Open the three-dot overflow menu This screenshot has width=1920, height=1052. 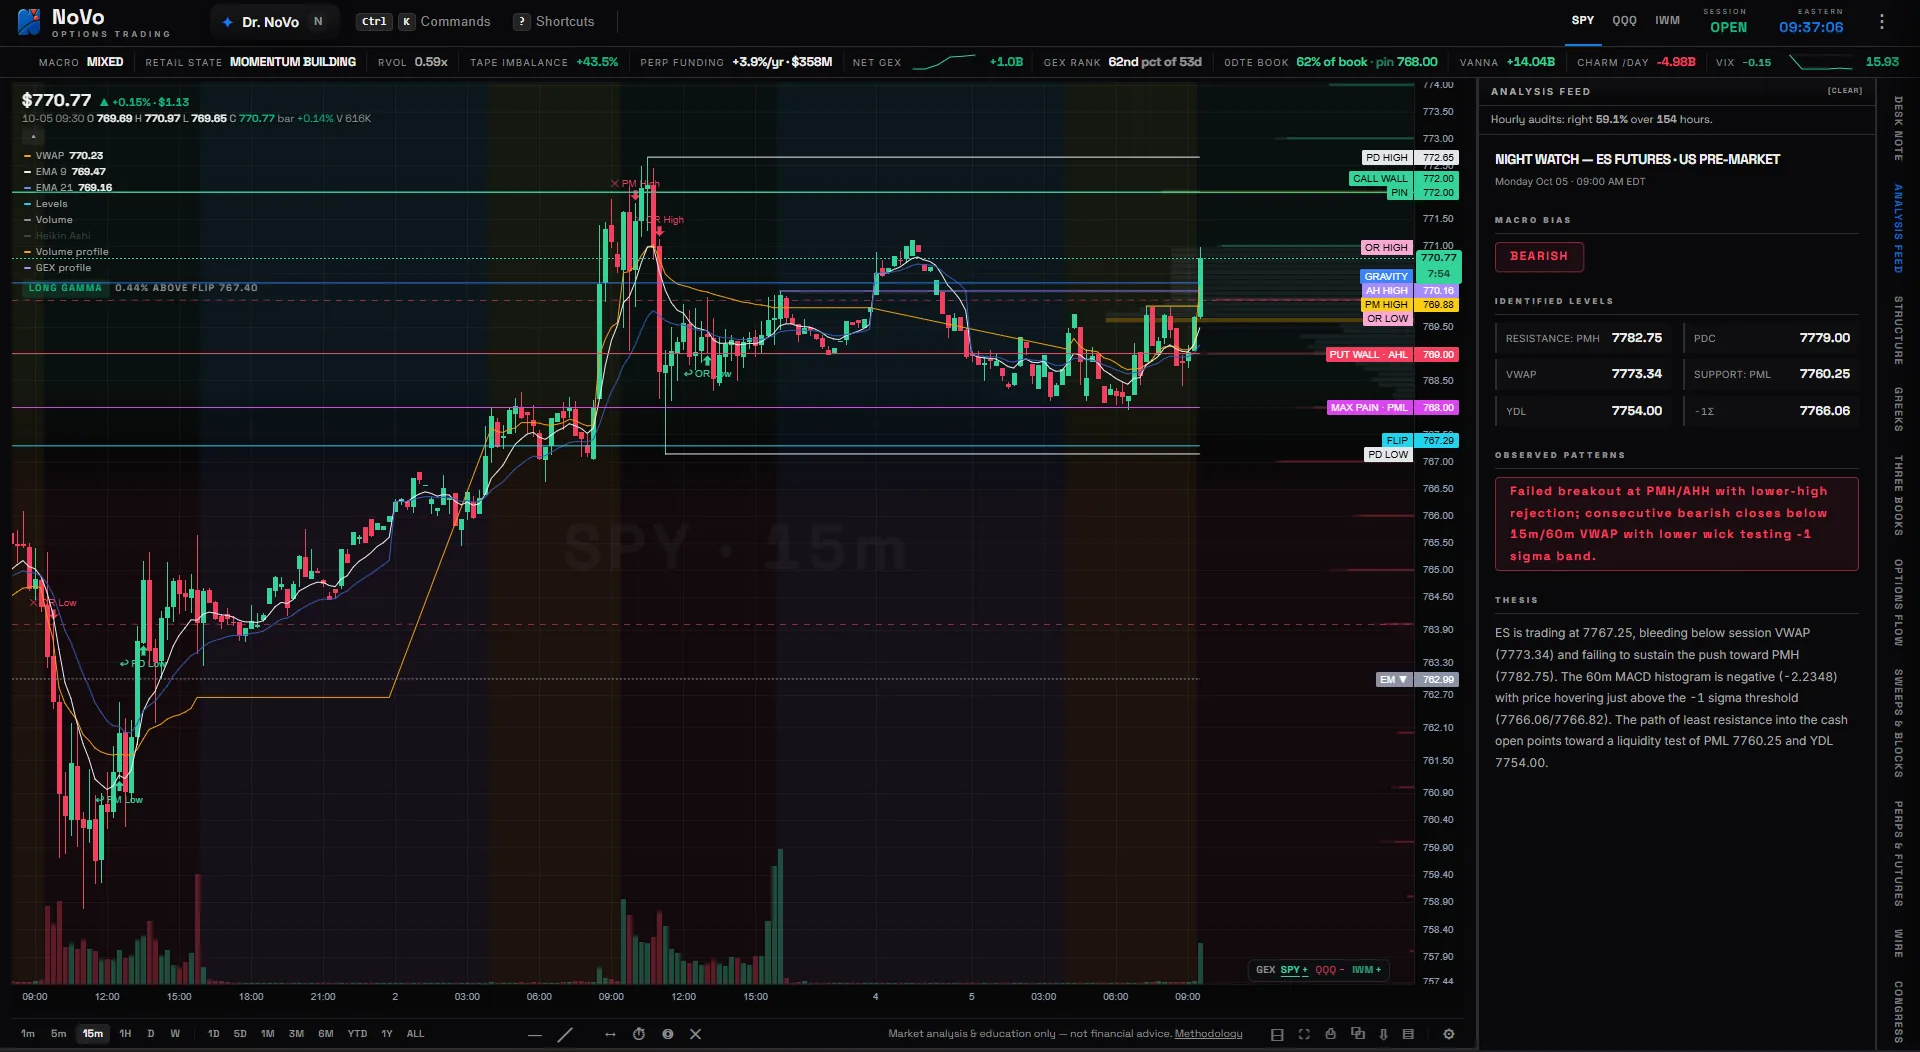coord(1882,21)
